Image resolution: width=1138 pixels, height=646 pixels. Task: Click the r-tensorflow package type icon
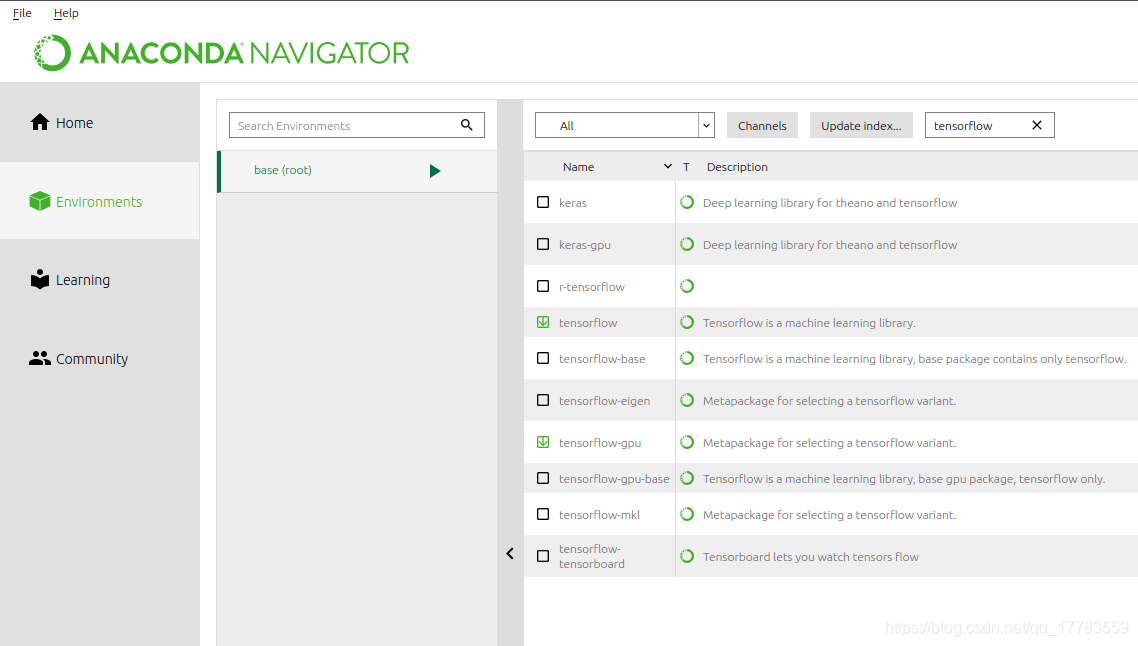(687, 286)
